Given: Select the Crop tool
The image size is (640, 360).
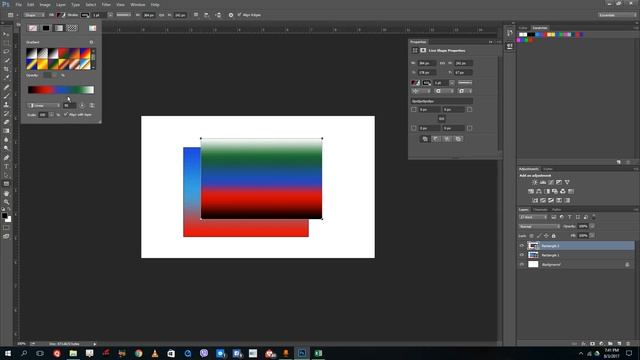Looking at the screenshot, I should click(x=6, y=69).
